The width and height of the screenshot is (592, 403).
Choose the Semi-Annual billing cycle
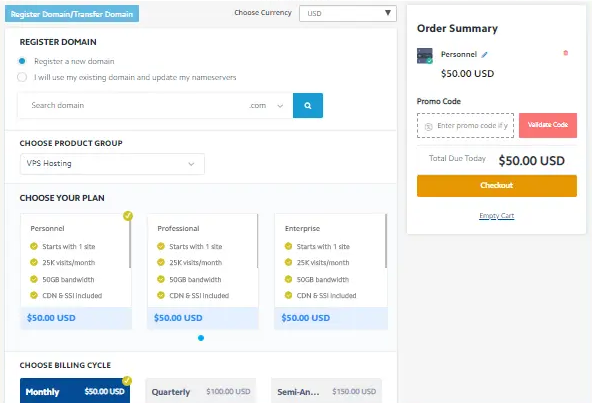click(x=326, y=391)
